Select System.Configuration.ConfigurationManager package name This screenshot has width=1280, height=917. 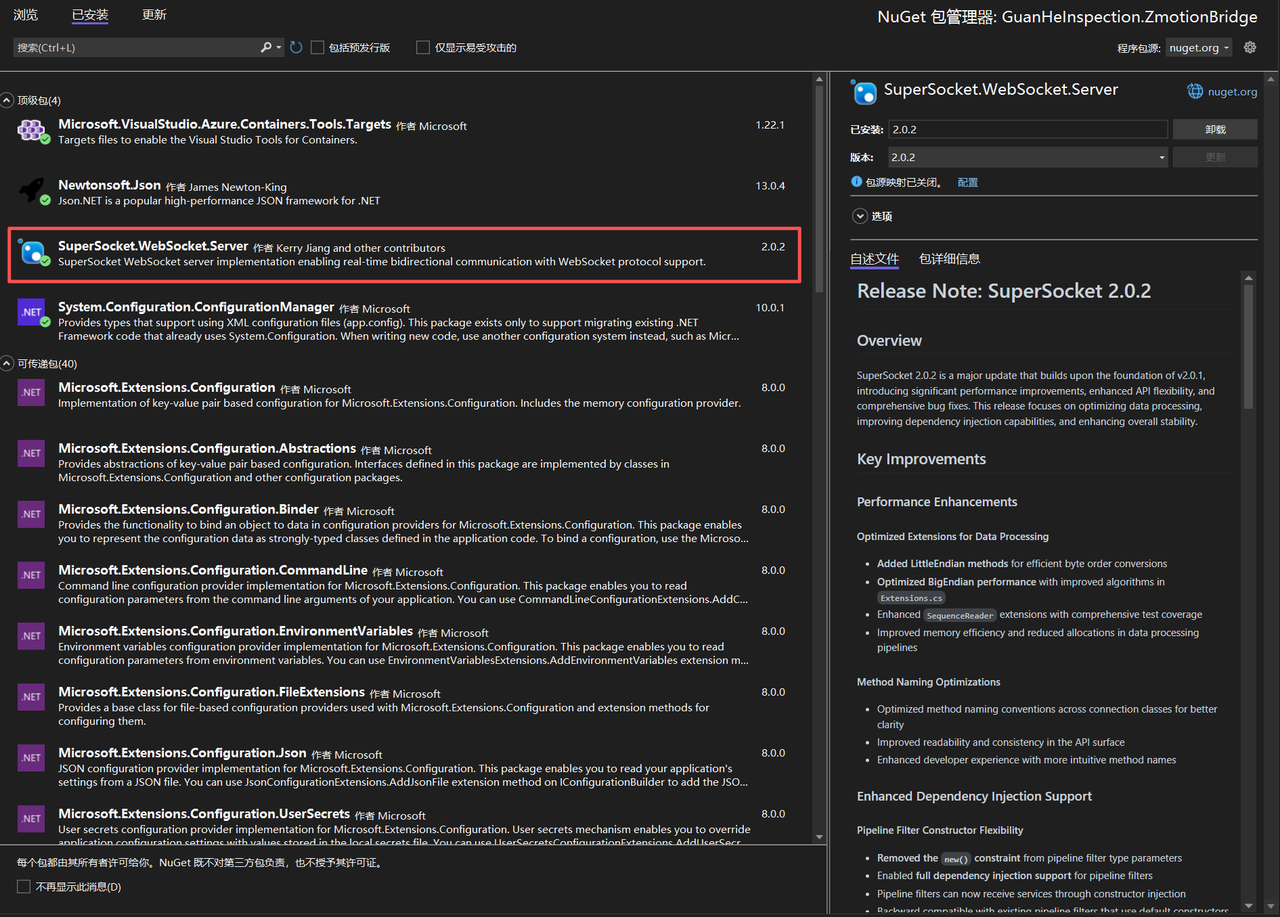click(196, 307)
